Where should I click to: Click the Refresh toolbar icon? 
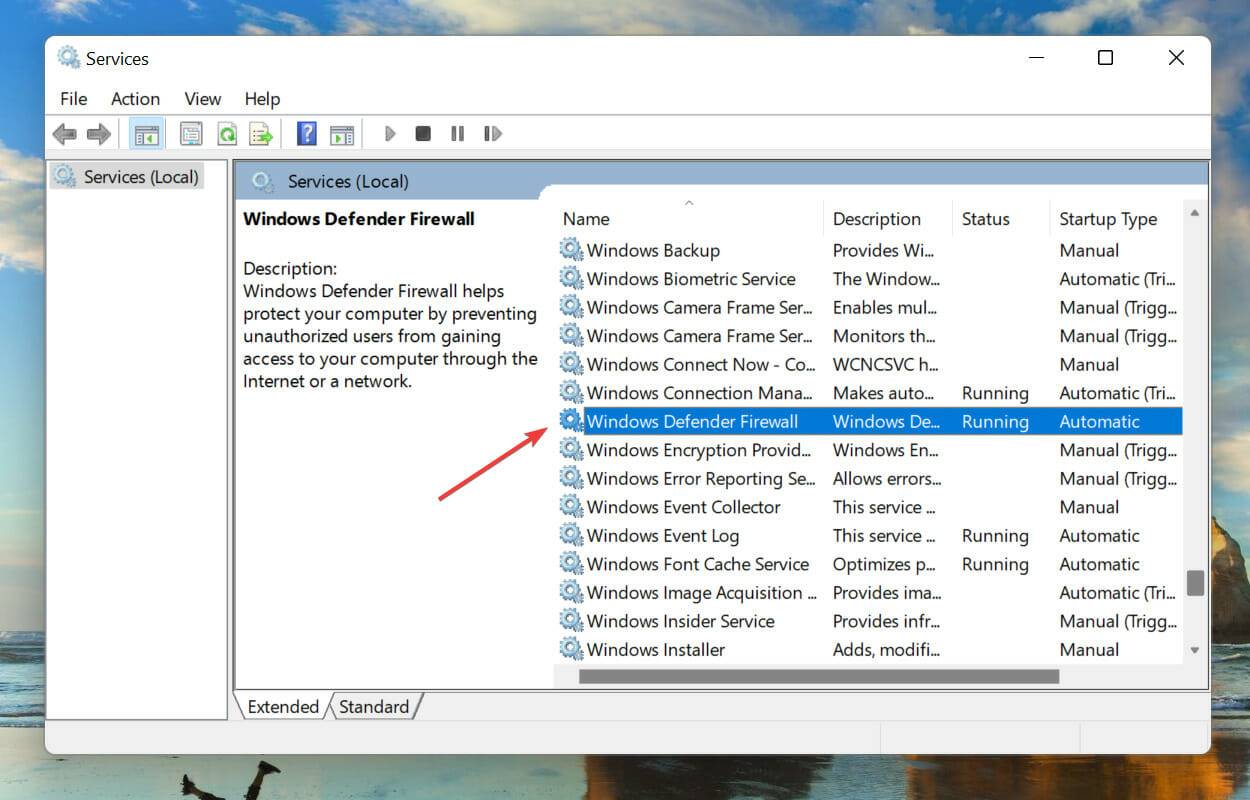(x=228, y=134)
